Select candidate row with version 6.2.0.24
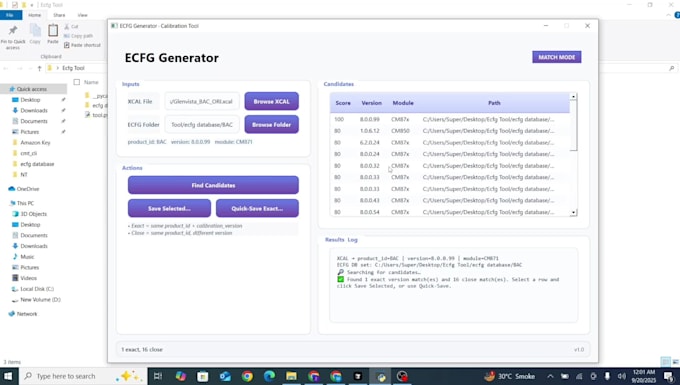680x385 pixels. (450, 142)
